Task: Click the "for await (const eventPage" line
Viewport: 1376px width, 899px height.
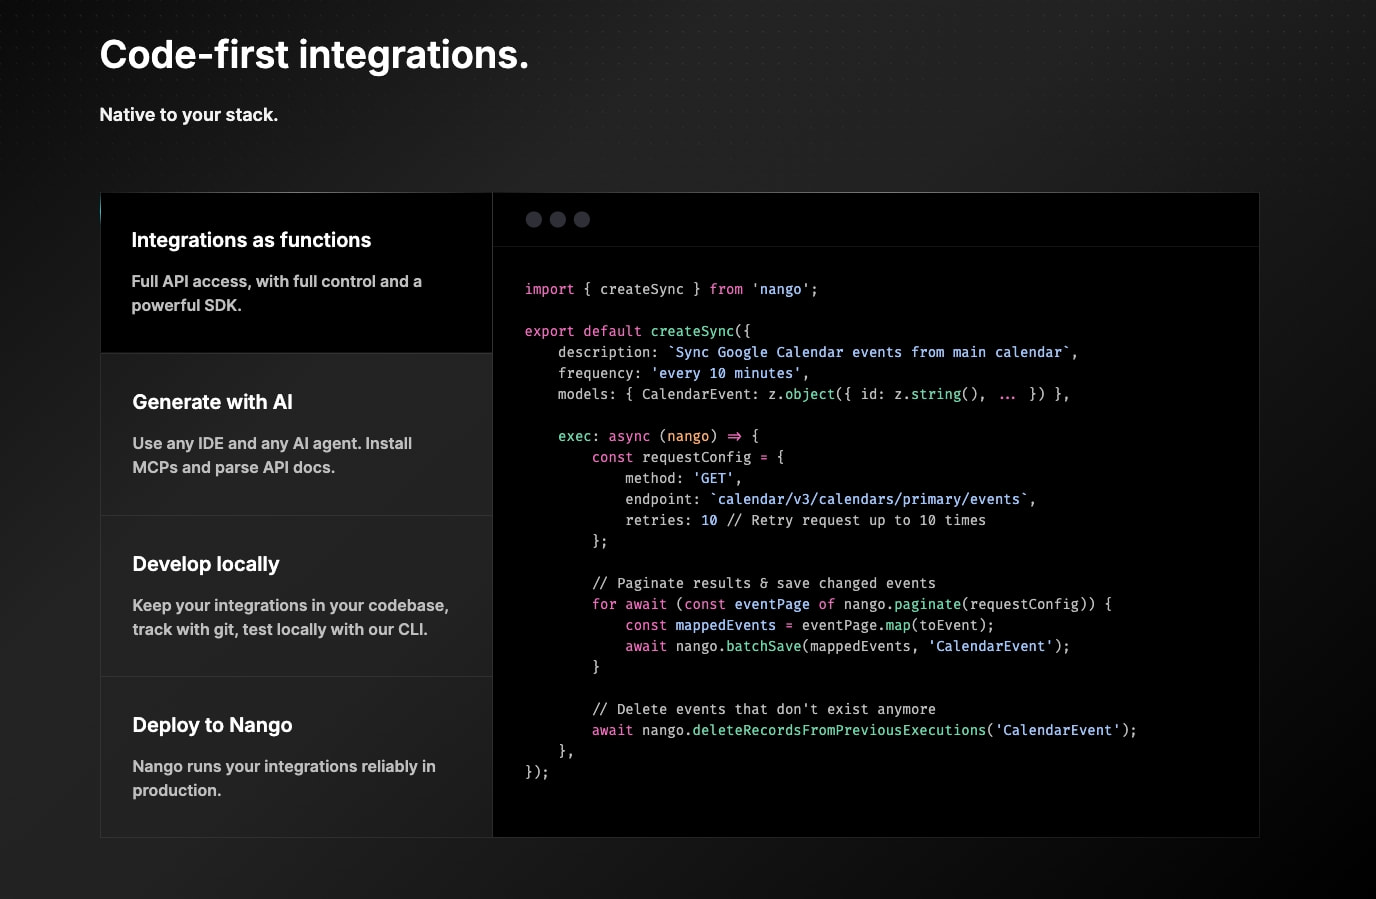Action: (x=852, y=604)
